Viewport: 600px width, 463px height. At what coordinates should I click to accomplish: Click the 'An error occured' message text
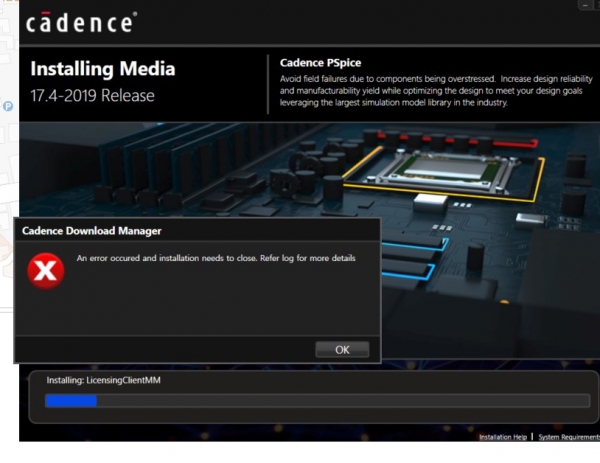click(x=216, y=258)
